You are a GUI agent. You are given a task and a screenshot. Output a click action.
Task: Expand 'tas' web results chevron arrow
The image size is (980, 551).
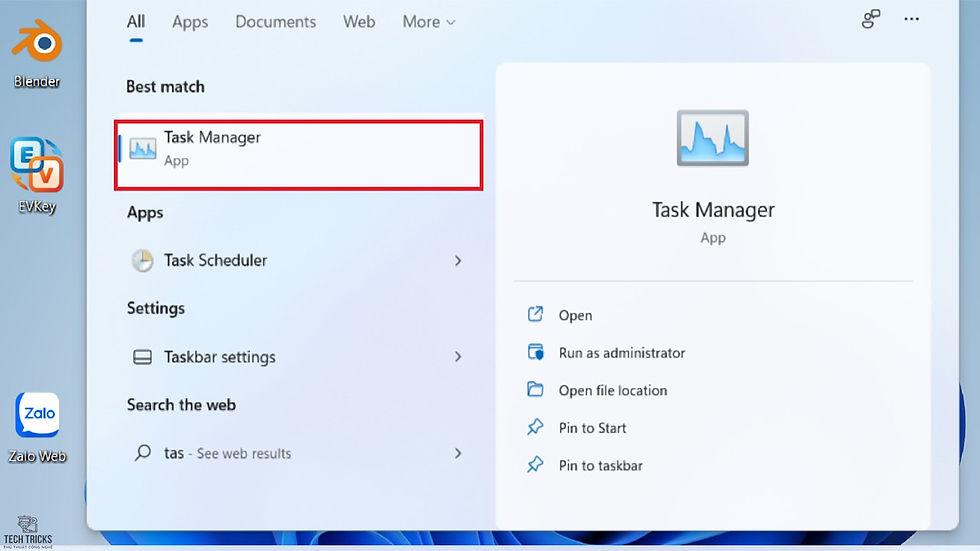(458, 453)
